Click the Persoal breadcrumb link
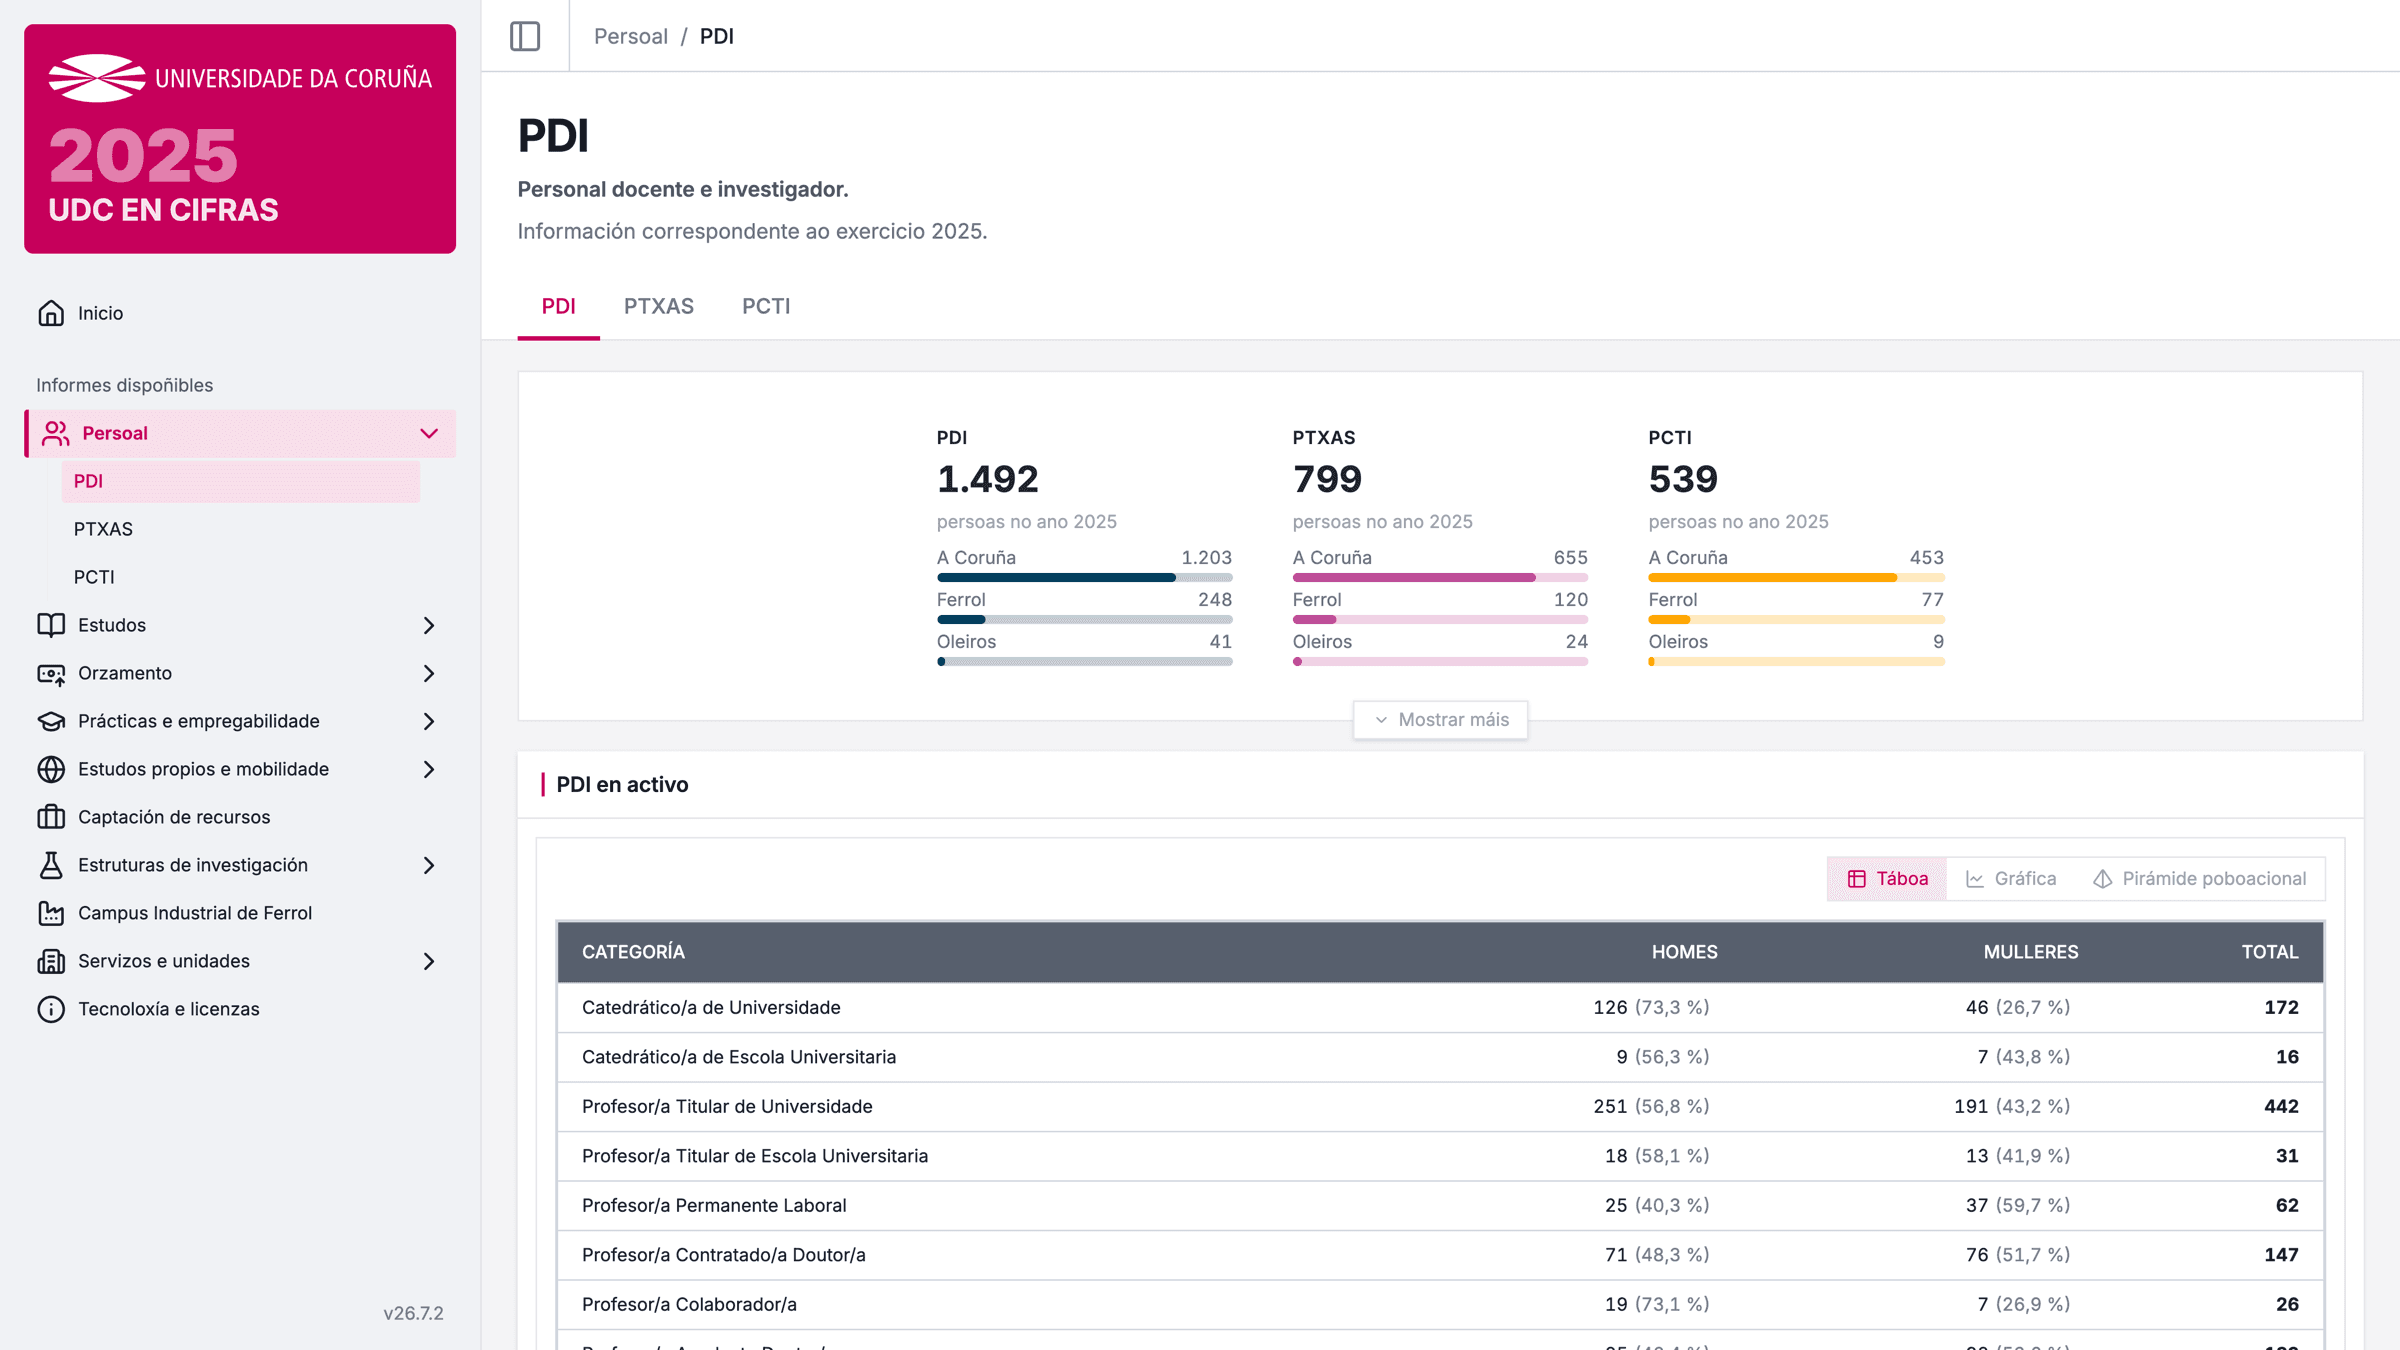Image resolution: width=2400 pixels, height=1350 pixels. [631, 36]
